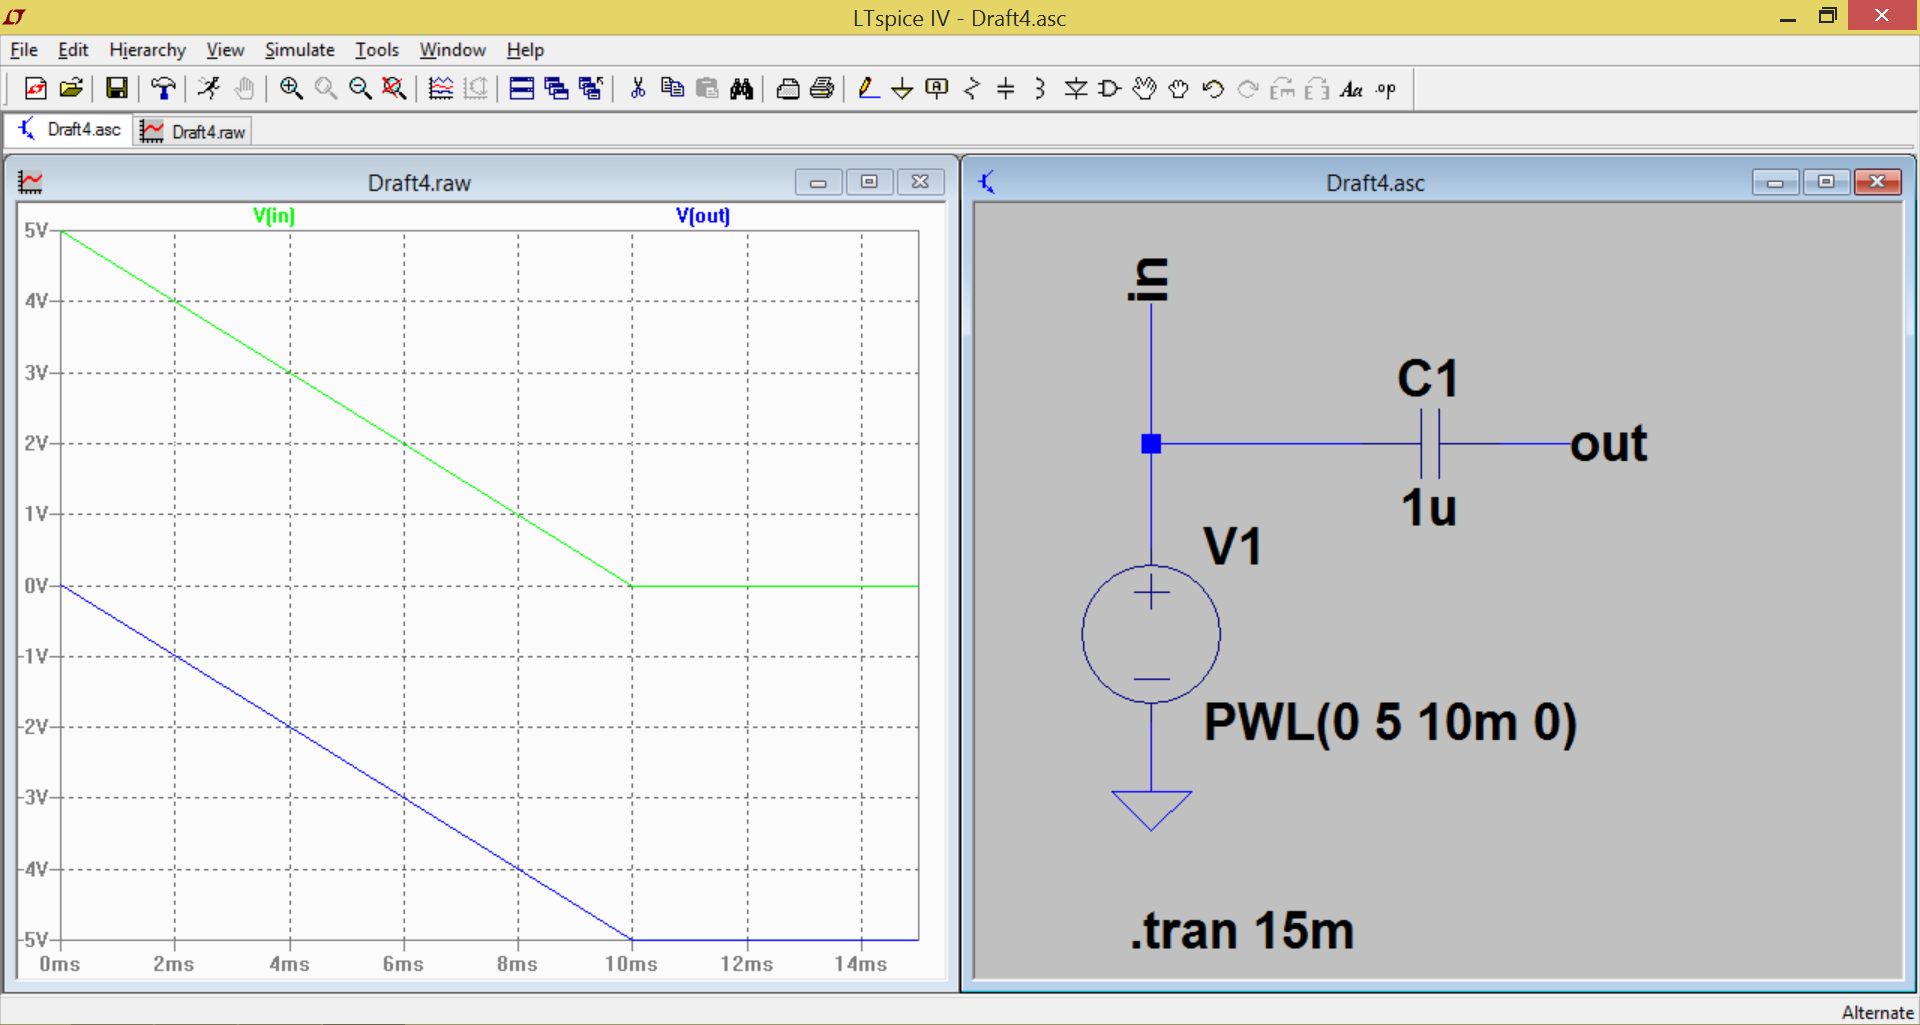Select the Place Text Aa tool
1920x1025 pixels.
pos(1352,89)
